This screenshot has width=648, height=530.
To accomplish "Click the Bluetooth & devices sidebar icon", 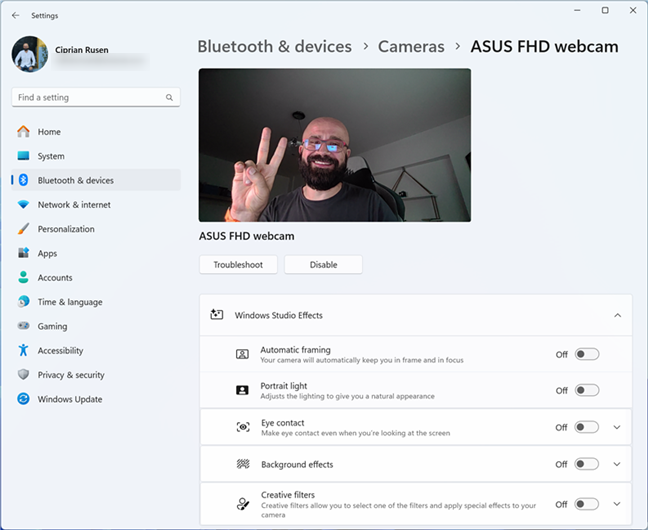I will tap(24, 181).
